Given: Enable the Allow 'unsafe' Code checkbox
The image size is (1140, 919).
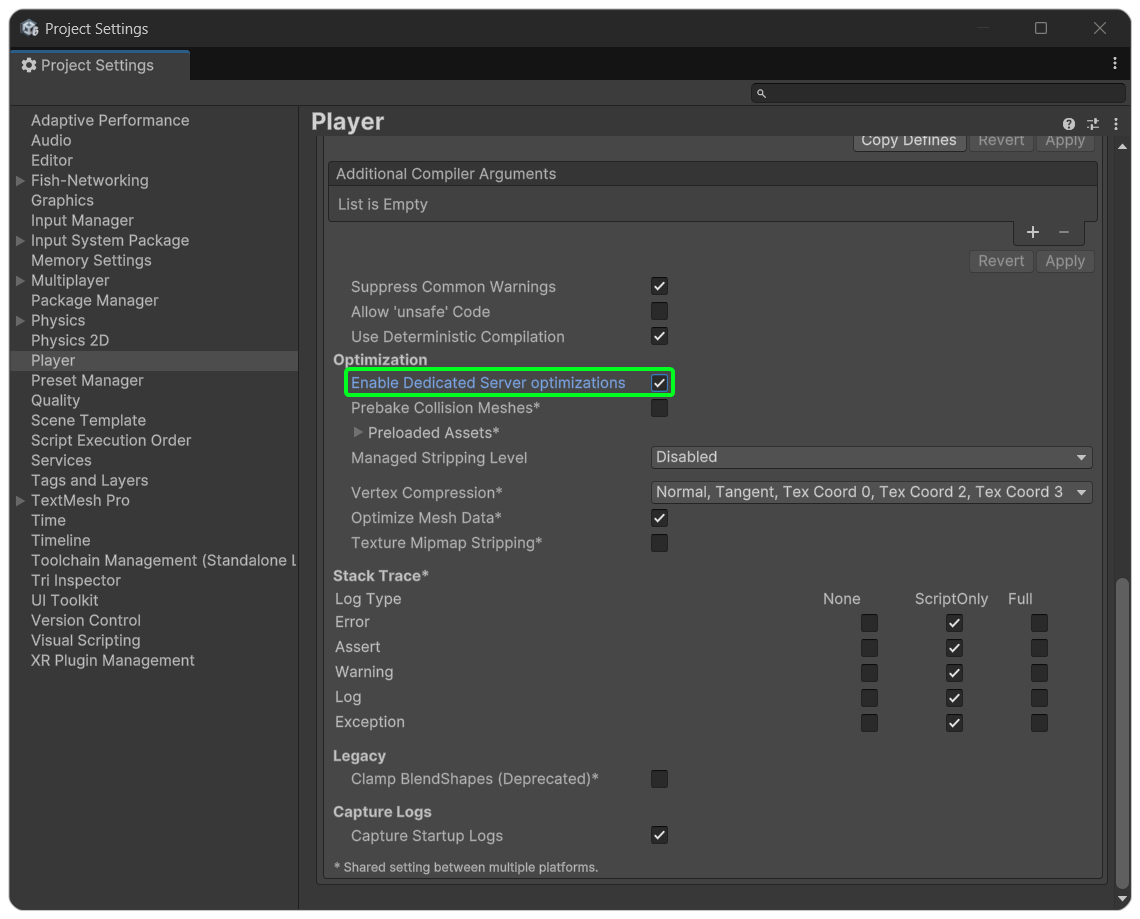Looking at the screenshot, I should point(659,312).
